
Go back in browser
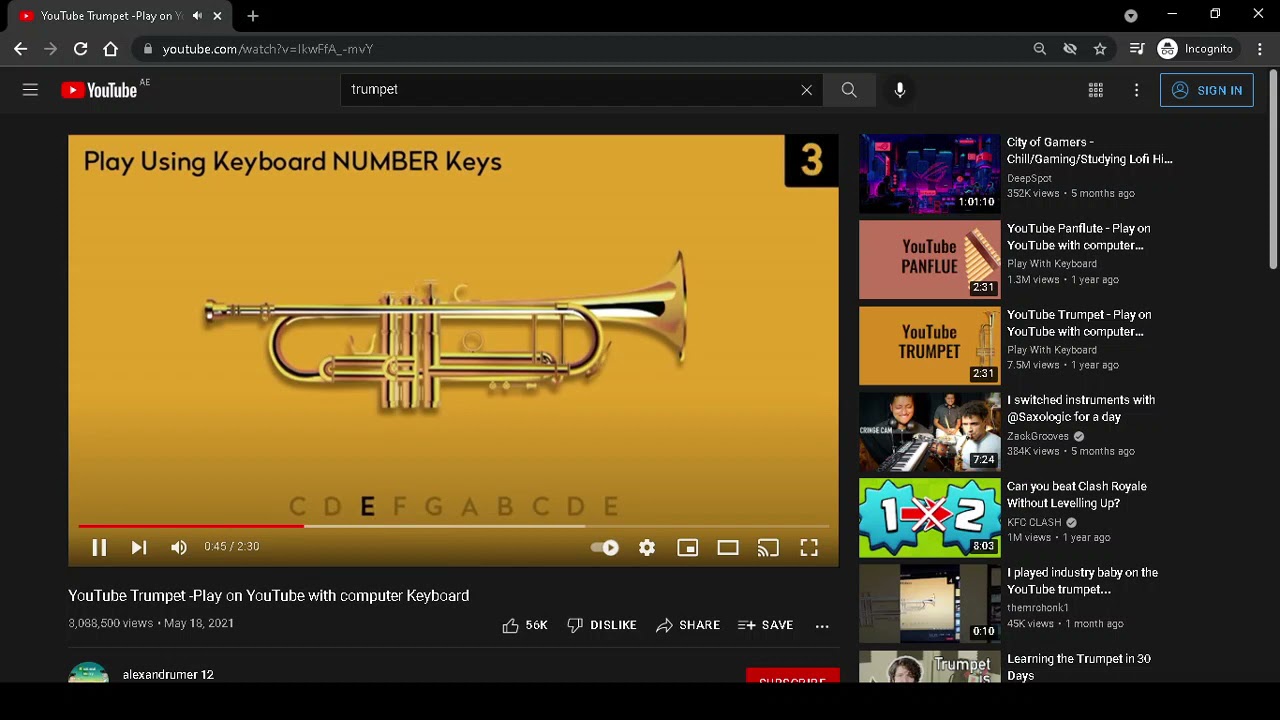pyautogui.click(x=21, y=49)
